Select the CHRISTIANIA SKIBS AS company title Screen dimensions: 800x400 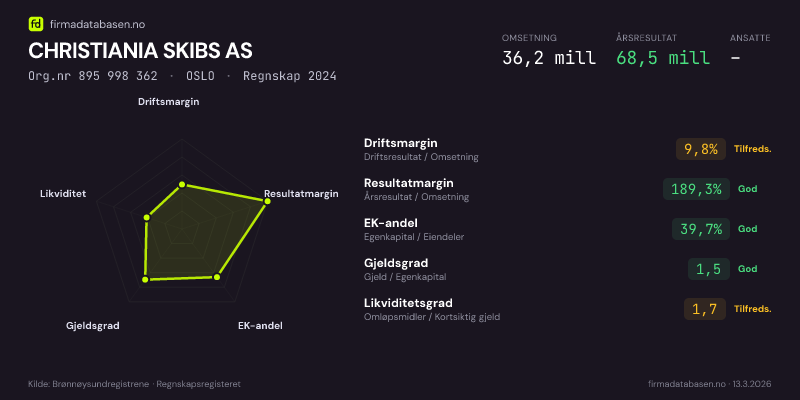[140, 50]
